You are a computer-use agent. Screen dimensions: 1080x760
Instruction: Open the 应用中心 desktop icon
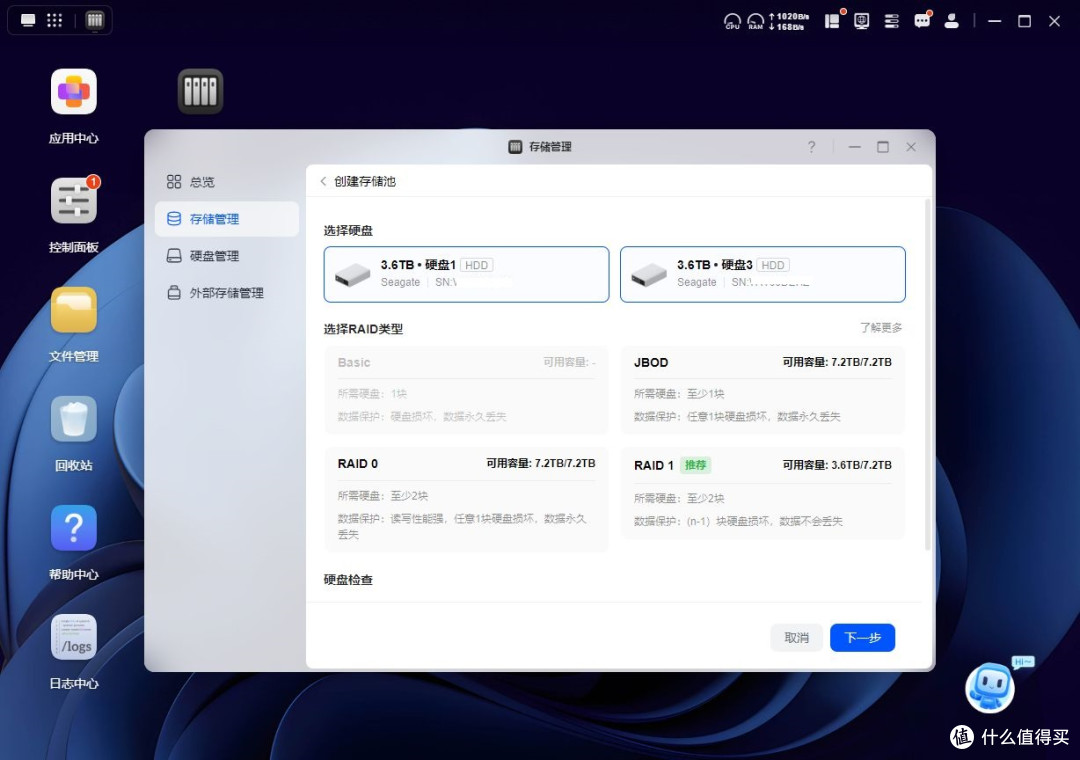pos(74,92)
